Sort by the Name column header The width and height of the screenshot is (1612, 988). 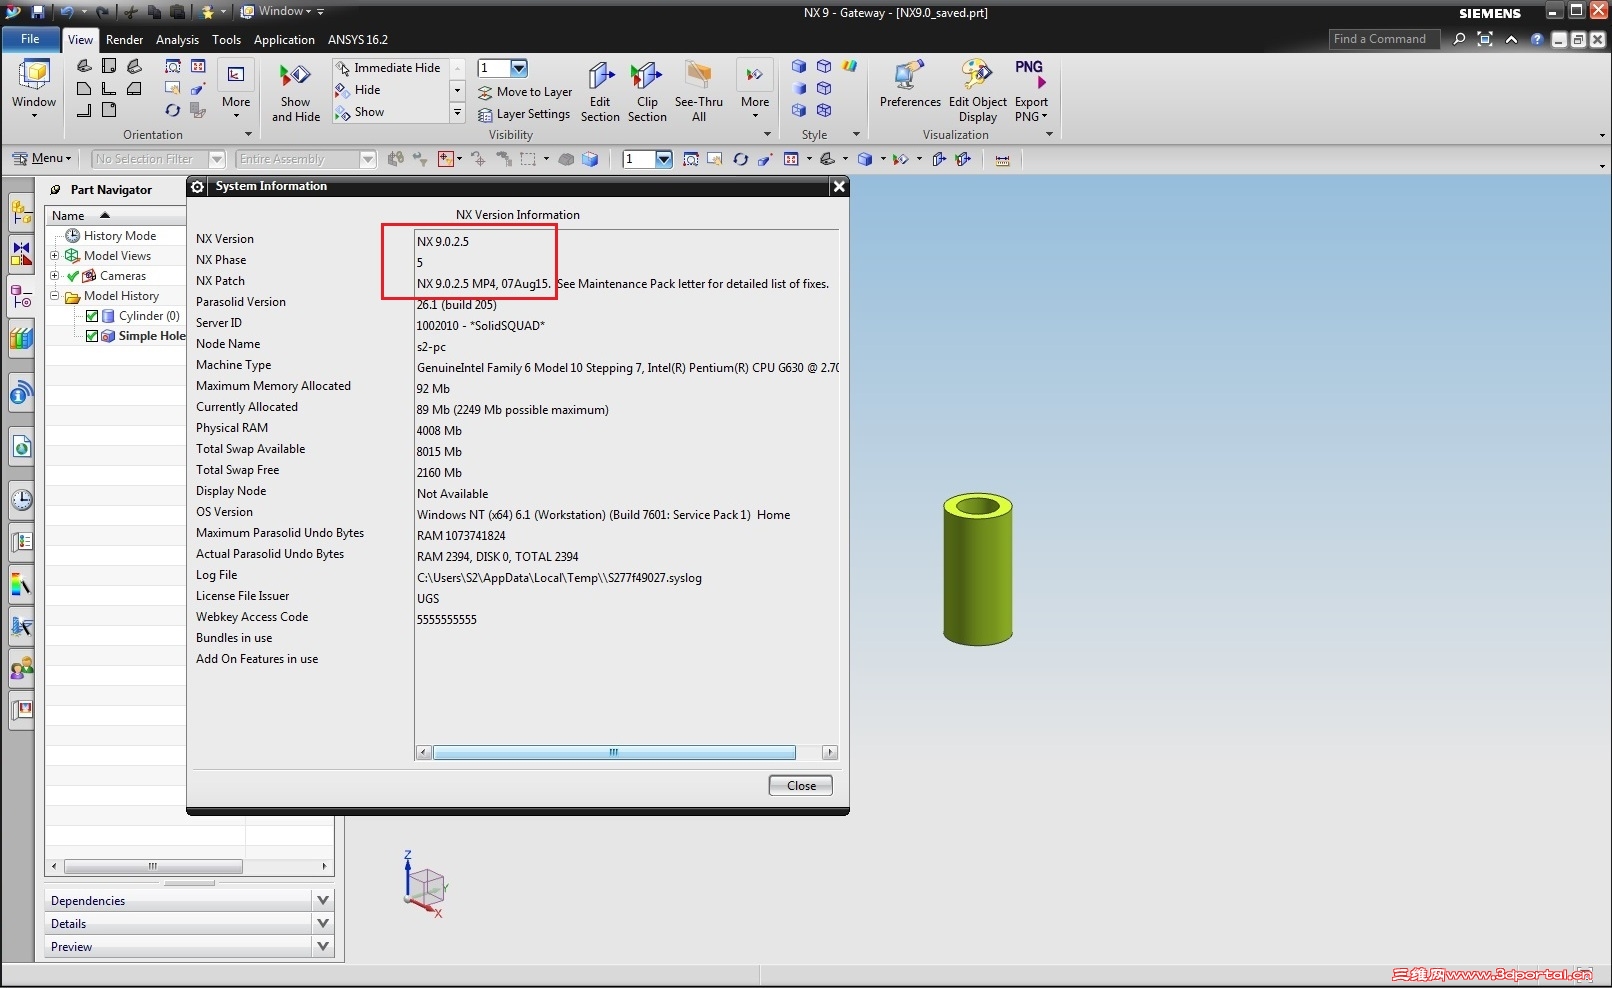(x=115, y=215)
